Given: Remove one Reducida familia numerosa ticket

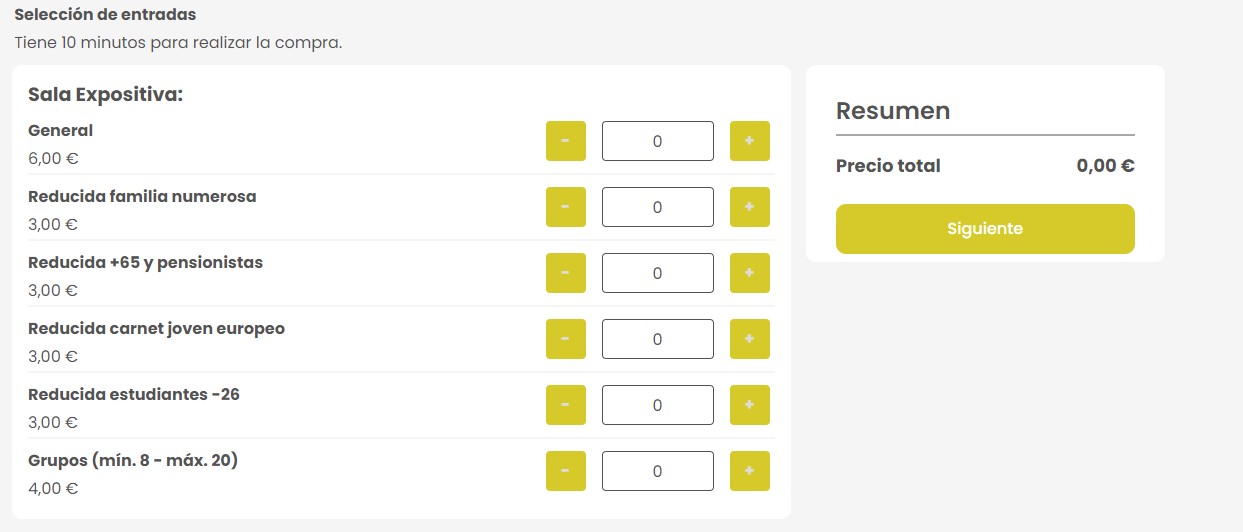Looking at the screenshot, I should [566, 207].
